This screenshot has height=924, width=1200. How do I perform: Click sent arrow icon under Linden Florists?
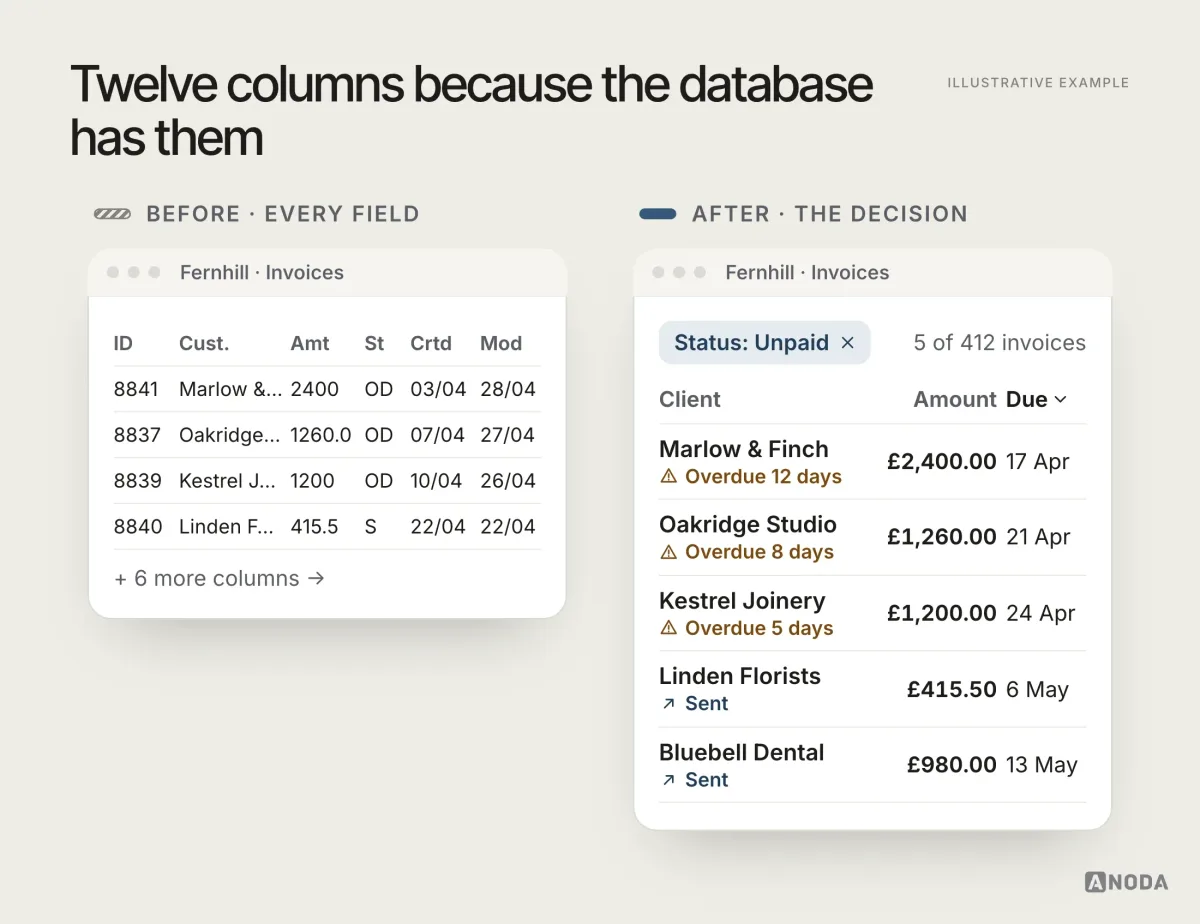pos(669,704)
